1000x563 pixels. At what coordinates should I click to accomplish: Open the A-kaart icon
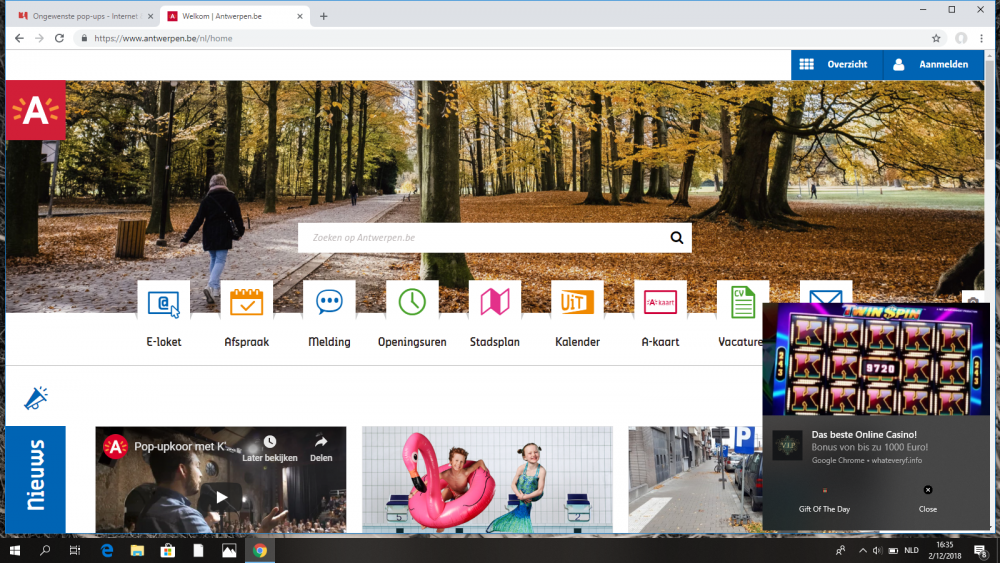click(660, 301)
